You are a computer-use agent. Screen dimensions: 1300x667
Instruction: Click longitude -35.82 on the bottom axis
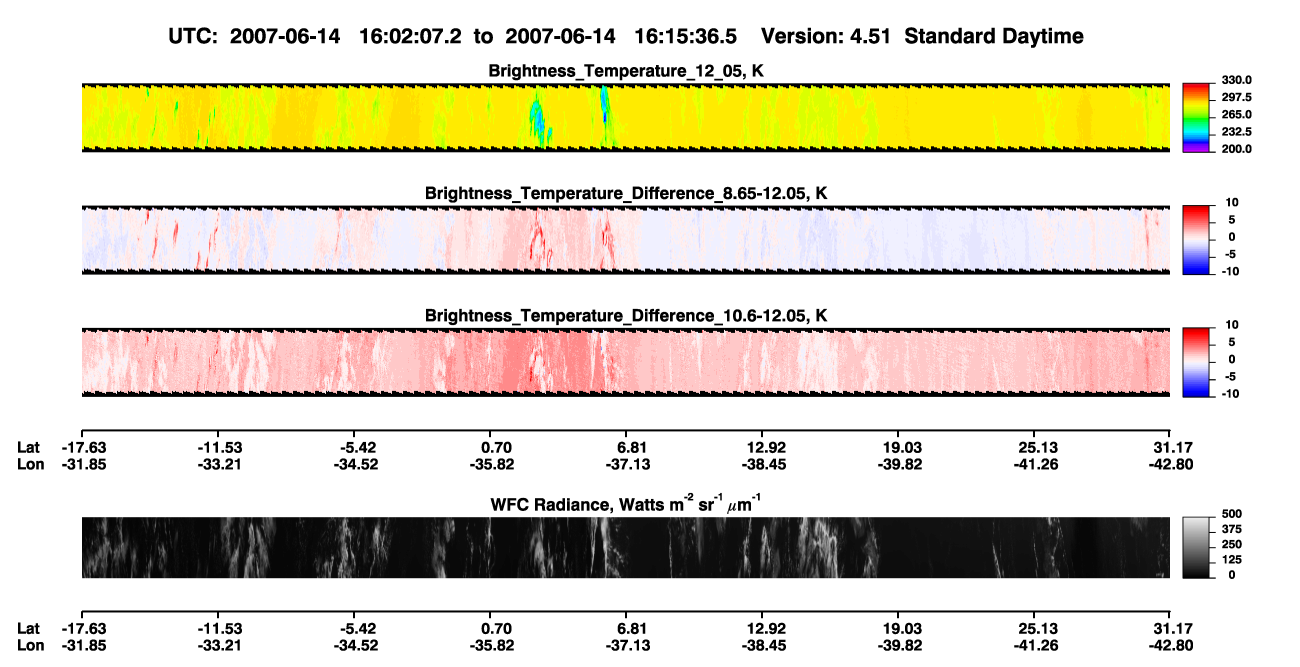pos(490,645)
